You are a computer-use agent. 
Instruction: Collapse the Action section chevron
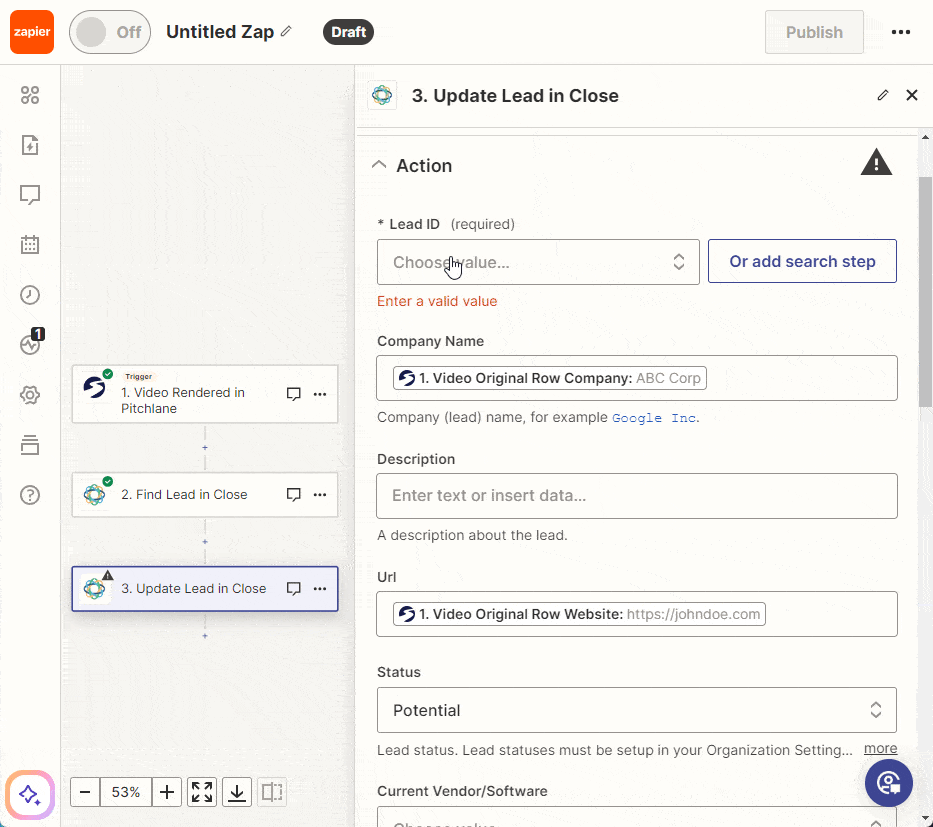click(379, 165)
